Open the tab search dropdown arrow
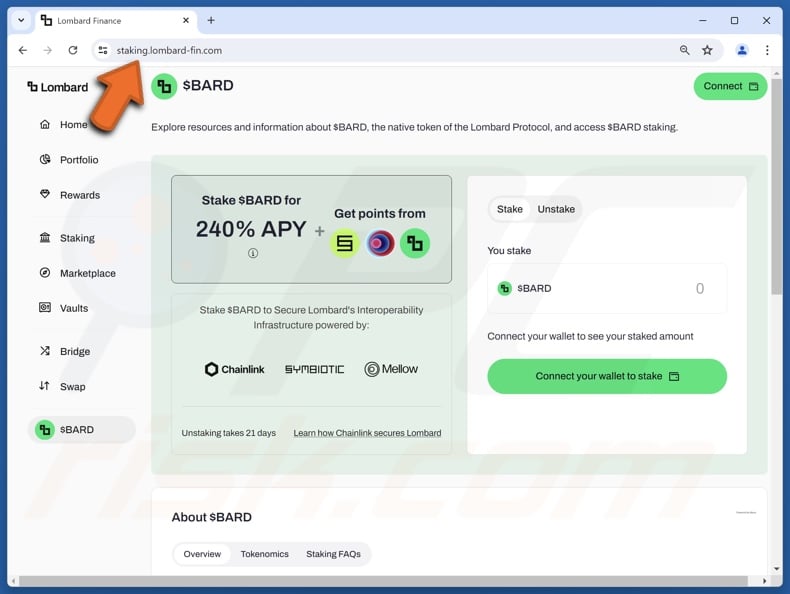Screen dimensions: 790x594 point(21,21)
